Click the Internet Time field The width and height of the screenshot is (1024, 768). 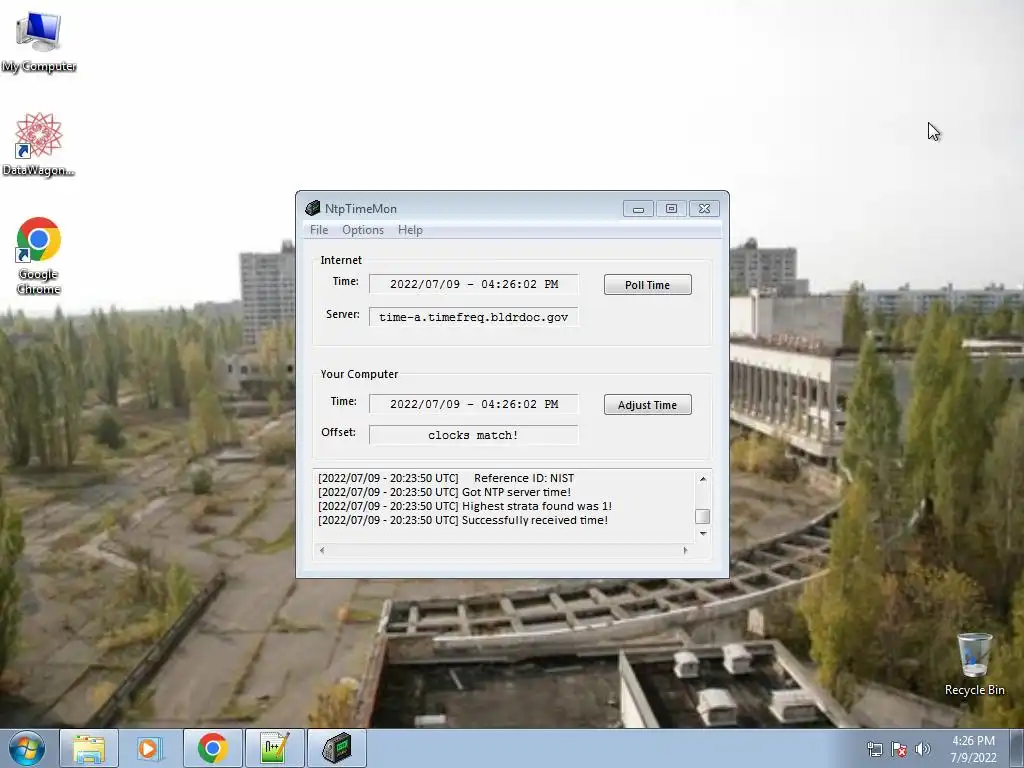coord(473,284)
